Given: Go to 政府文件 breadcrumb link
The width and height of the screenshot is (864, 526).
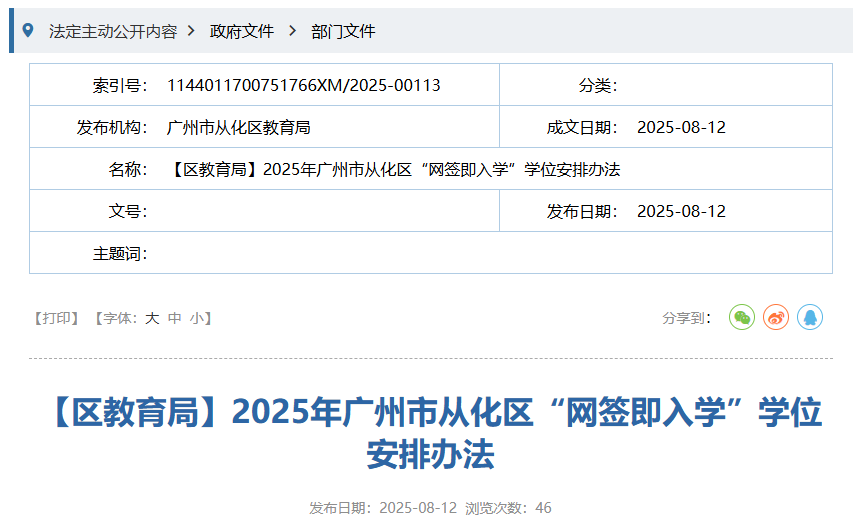Looking at the screenshot, I should tap(241, 31).
